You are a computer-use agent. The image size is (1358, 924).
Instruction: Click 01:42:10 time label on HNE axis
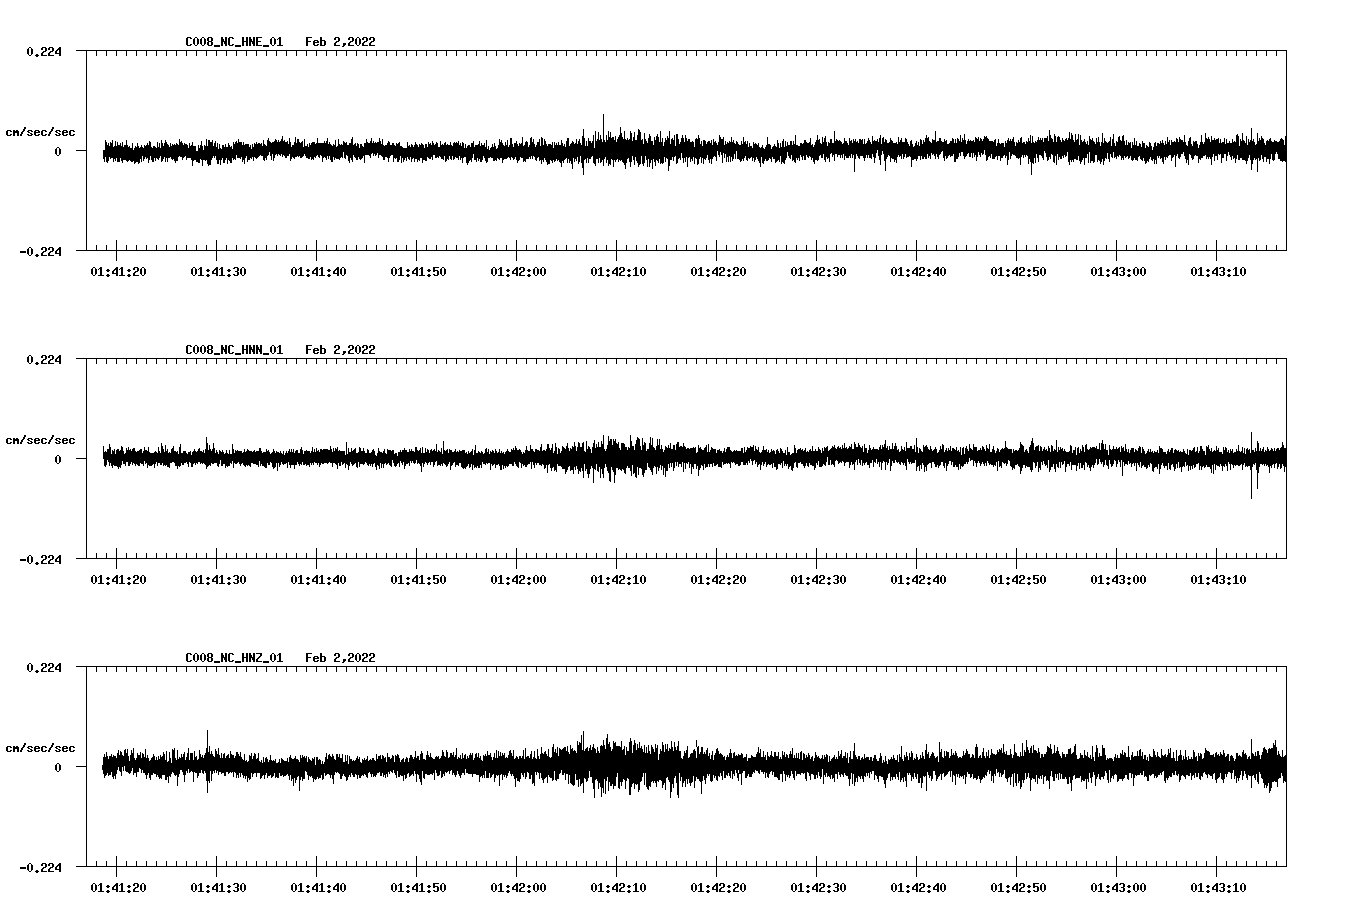[x=618, y=272]
